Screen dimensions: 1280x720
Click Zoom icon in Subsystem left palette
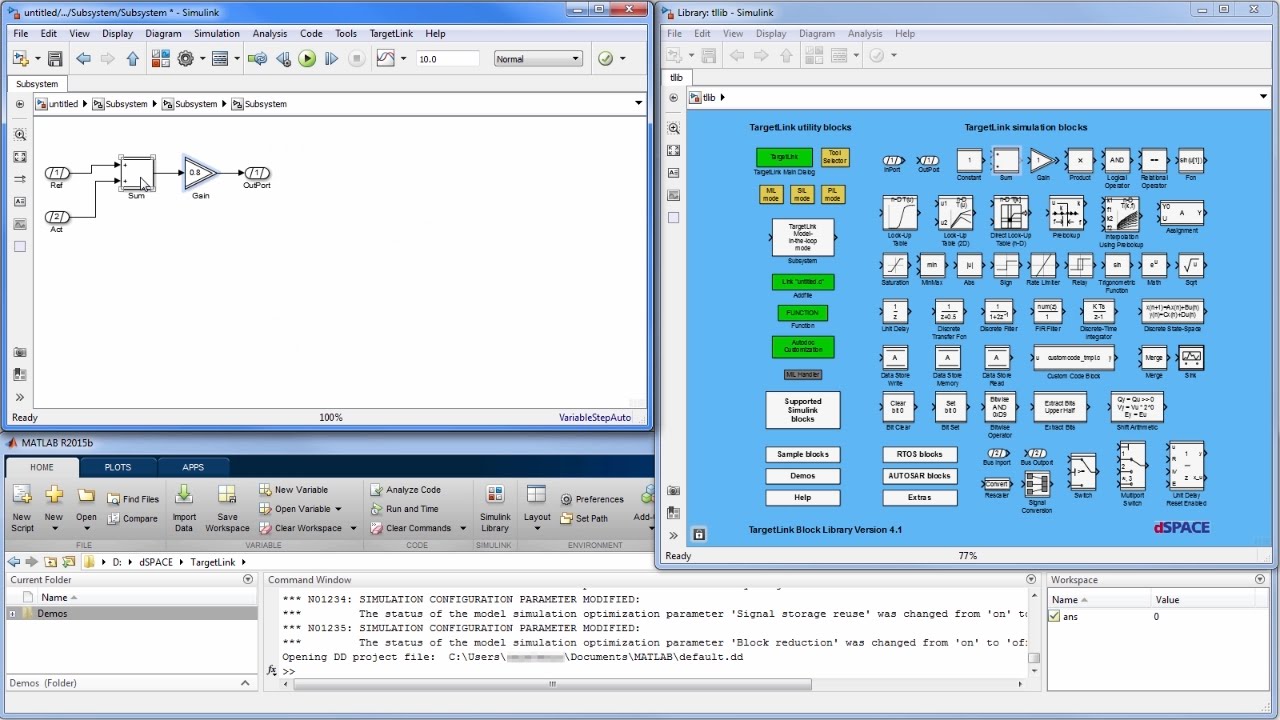click(19, 135)
